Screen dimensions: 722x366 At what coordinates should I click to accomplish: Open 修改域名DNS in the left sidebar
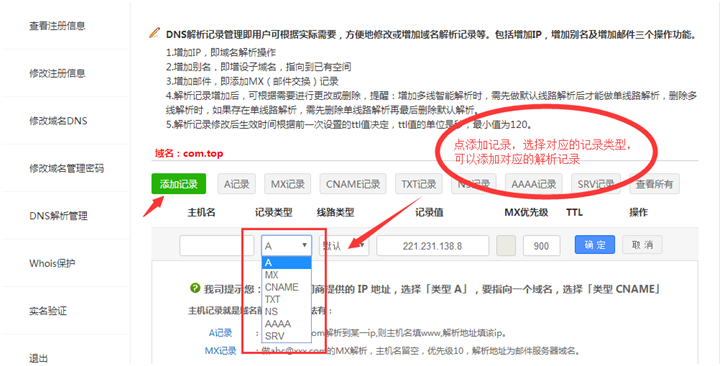58,121
